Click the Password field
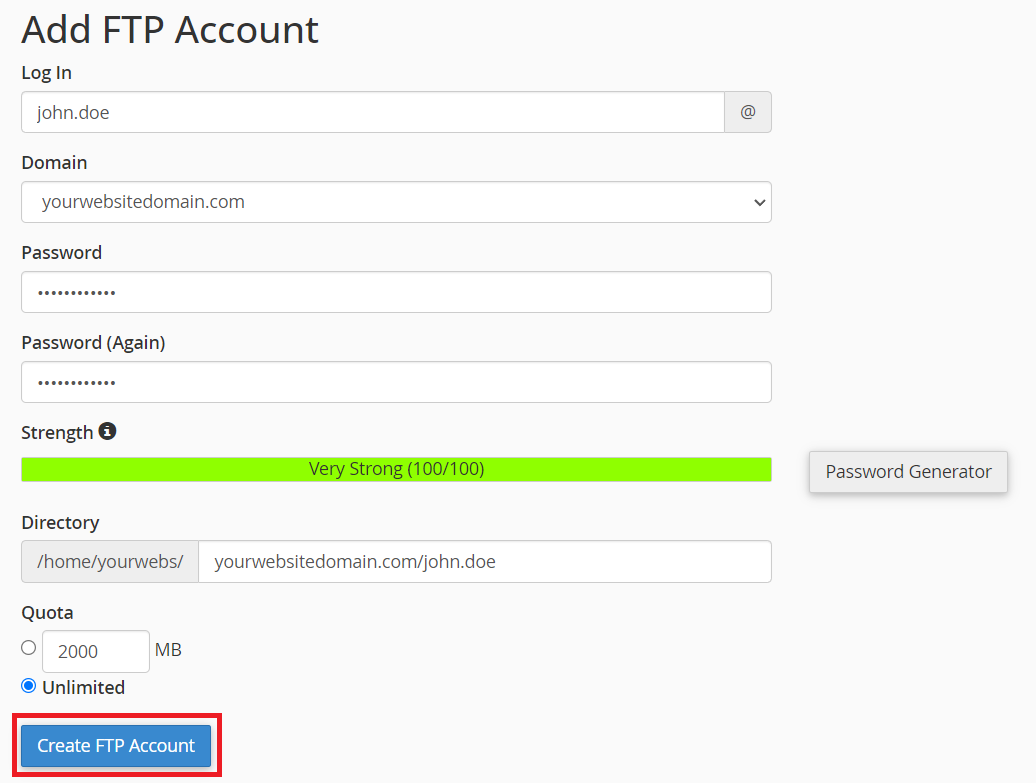 (x=396, y=292)
